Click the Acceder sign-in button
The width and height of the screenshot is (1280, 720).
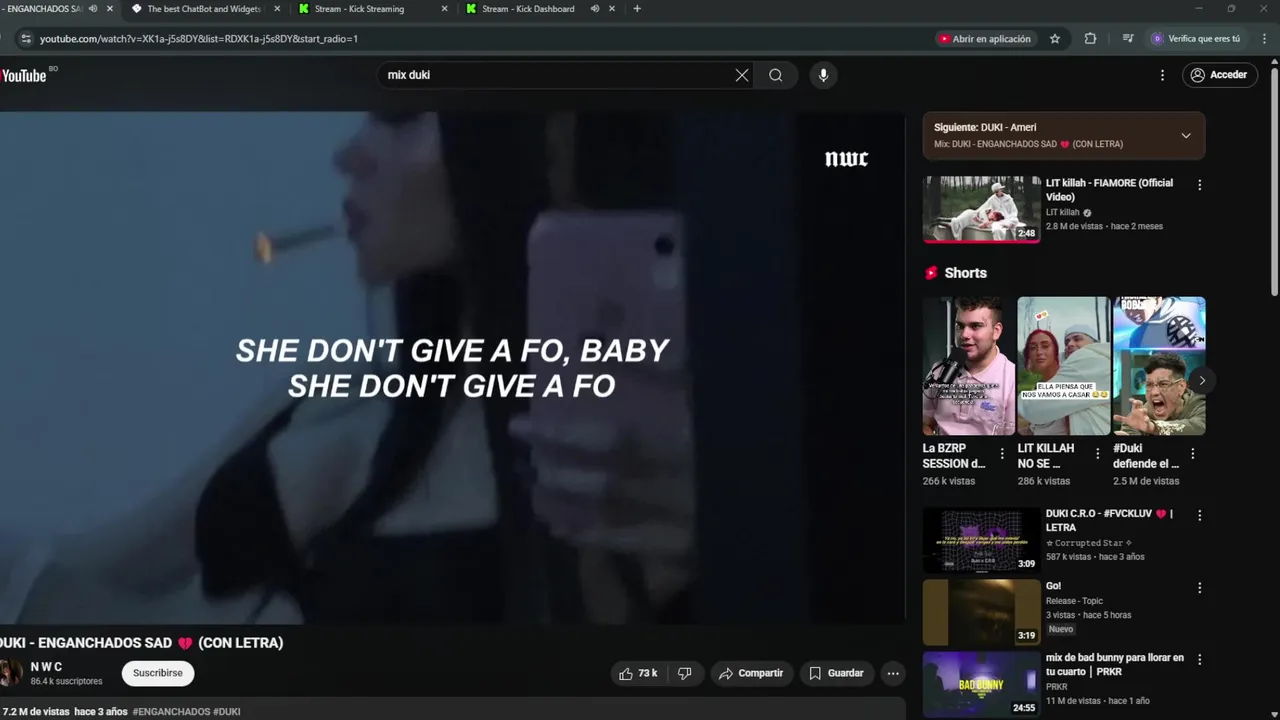pyautogui.click(x=1219, y=75)
